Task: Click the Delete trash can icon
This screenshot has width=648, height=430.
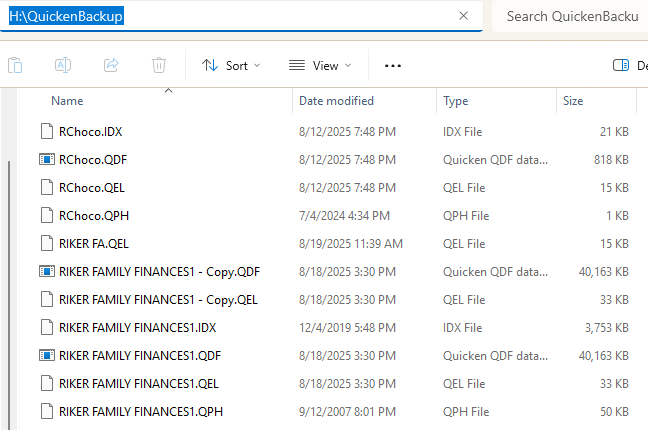Action: point(159,65)
